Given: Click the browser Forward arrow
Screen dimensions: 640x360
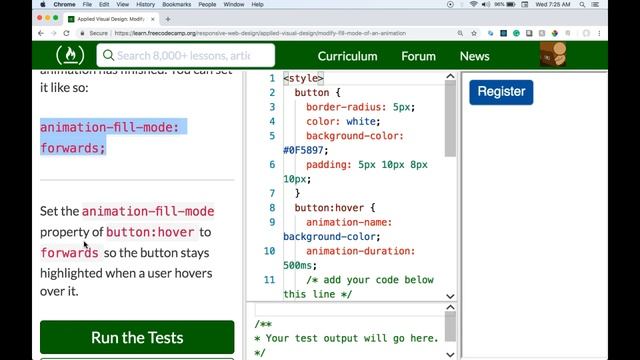Looking at the screenshot, I should pos(53,33).
